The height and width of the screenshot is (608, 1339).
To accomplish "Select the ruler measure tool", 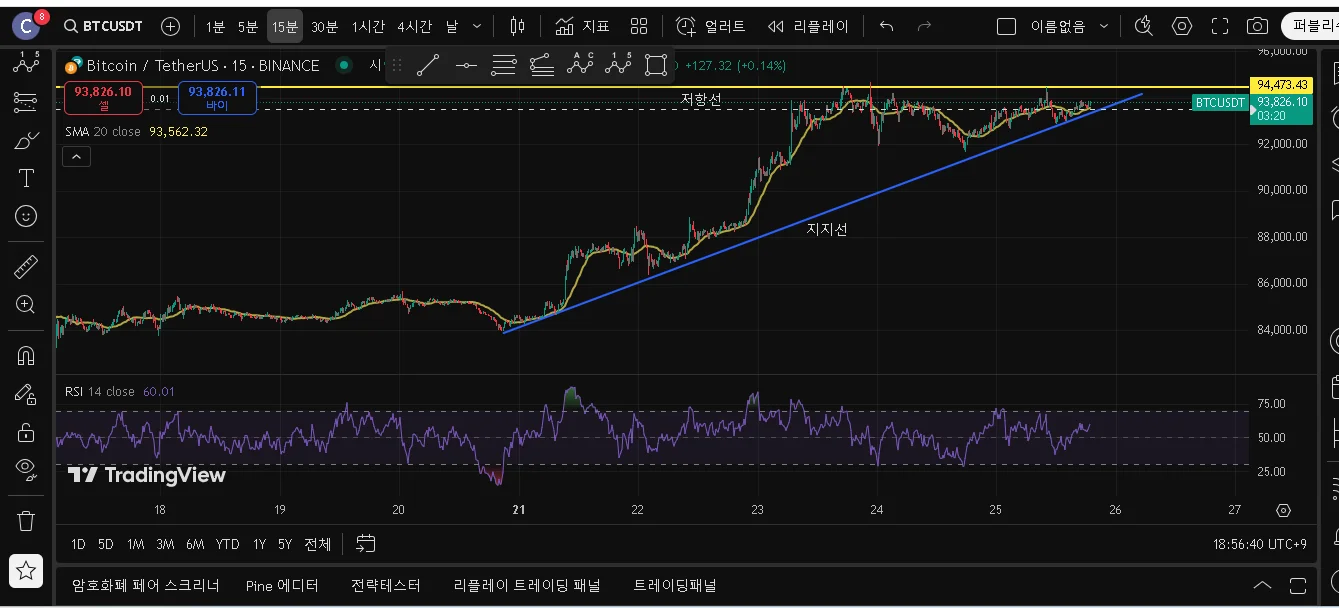I will 26,266.
